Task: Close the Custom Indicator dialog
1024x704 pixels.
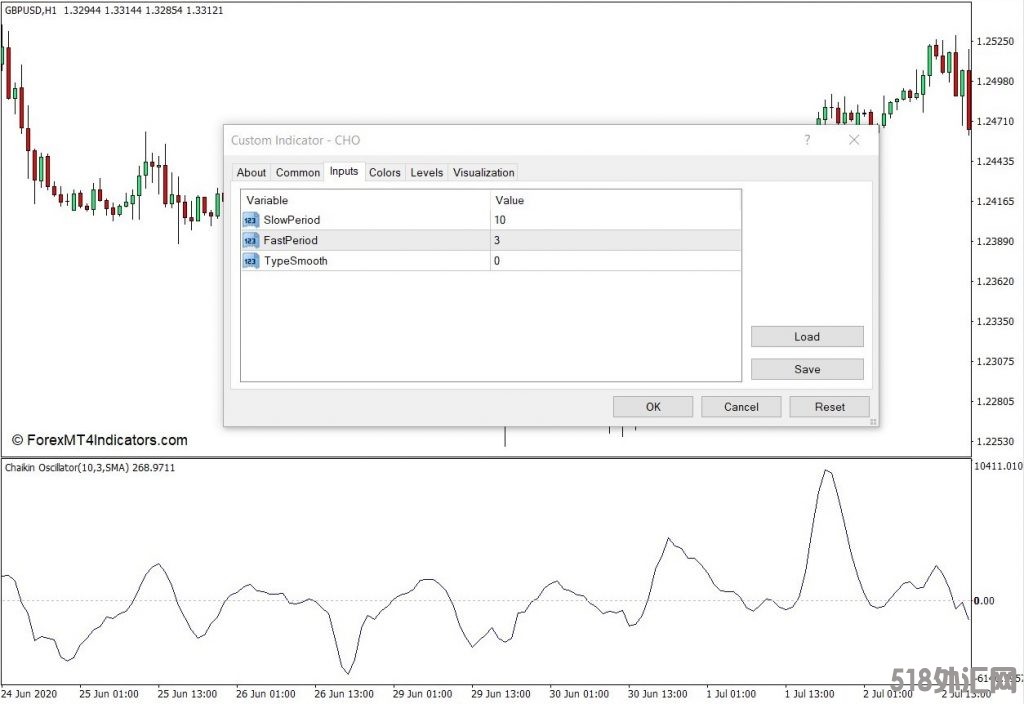Action: coord(853,141)
